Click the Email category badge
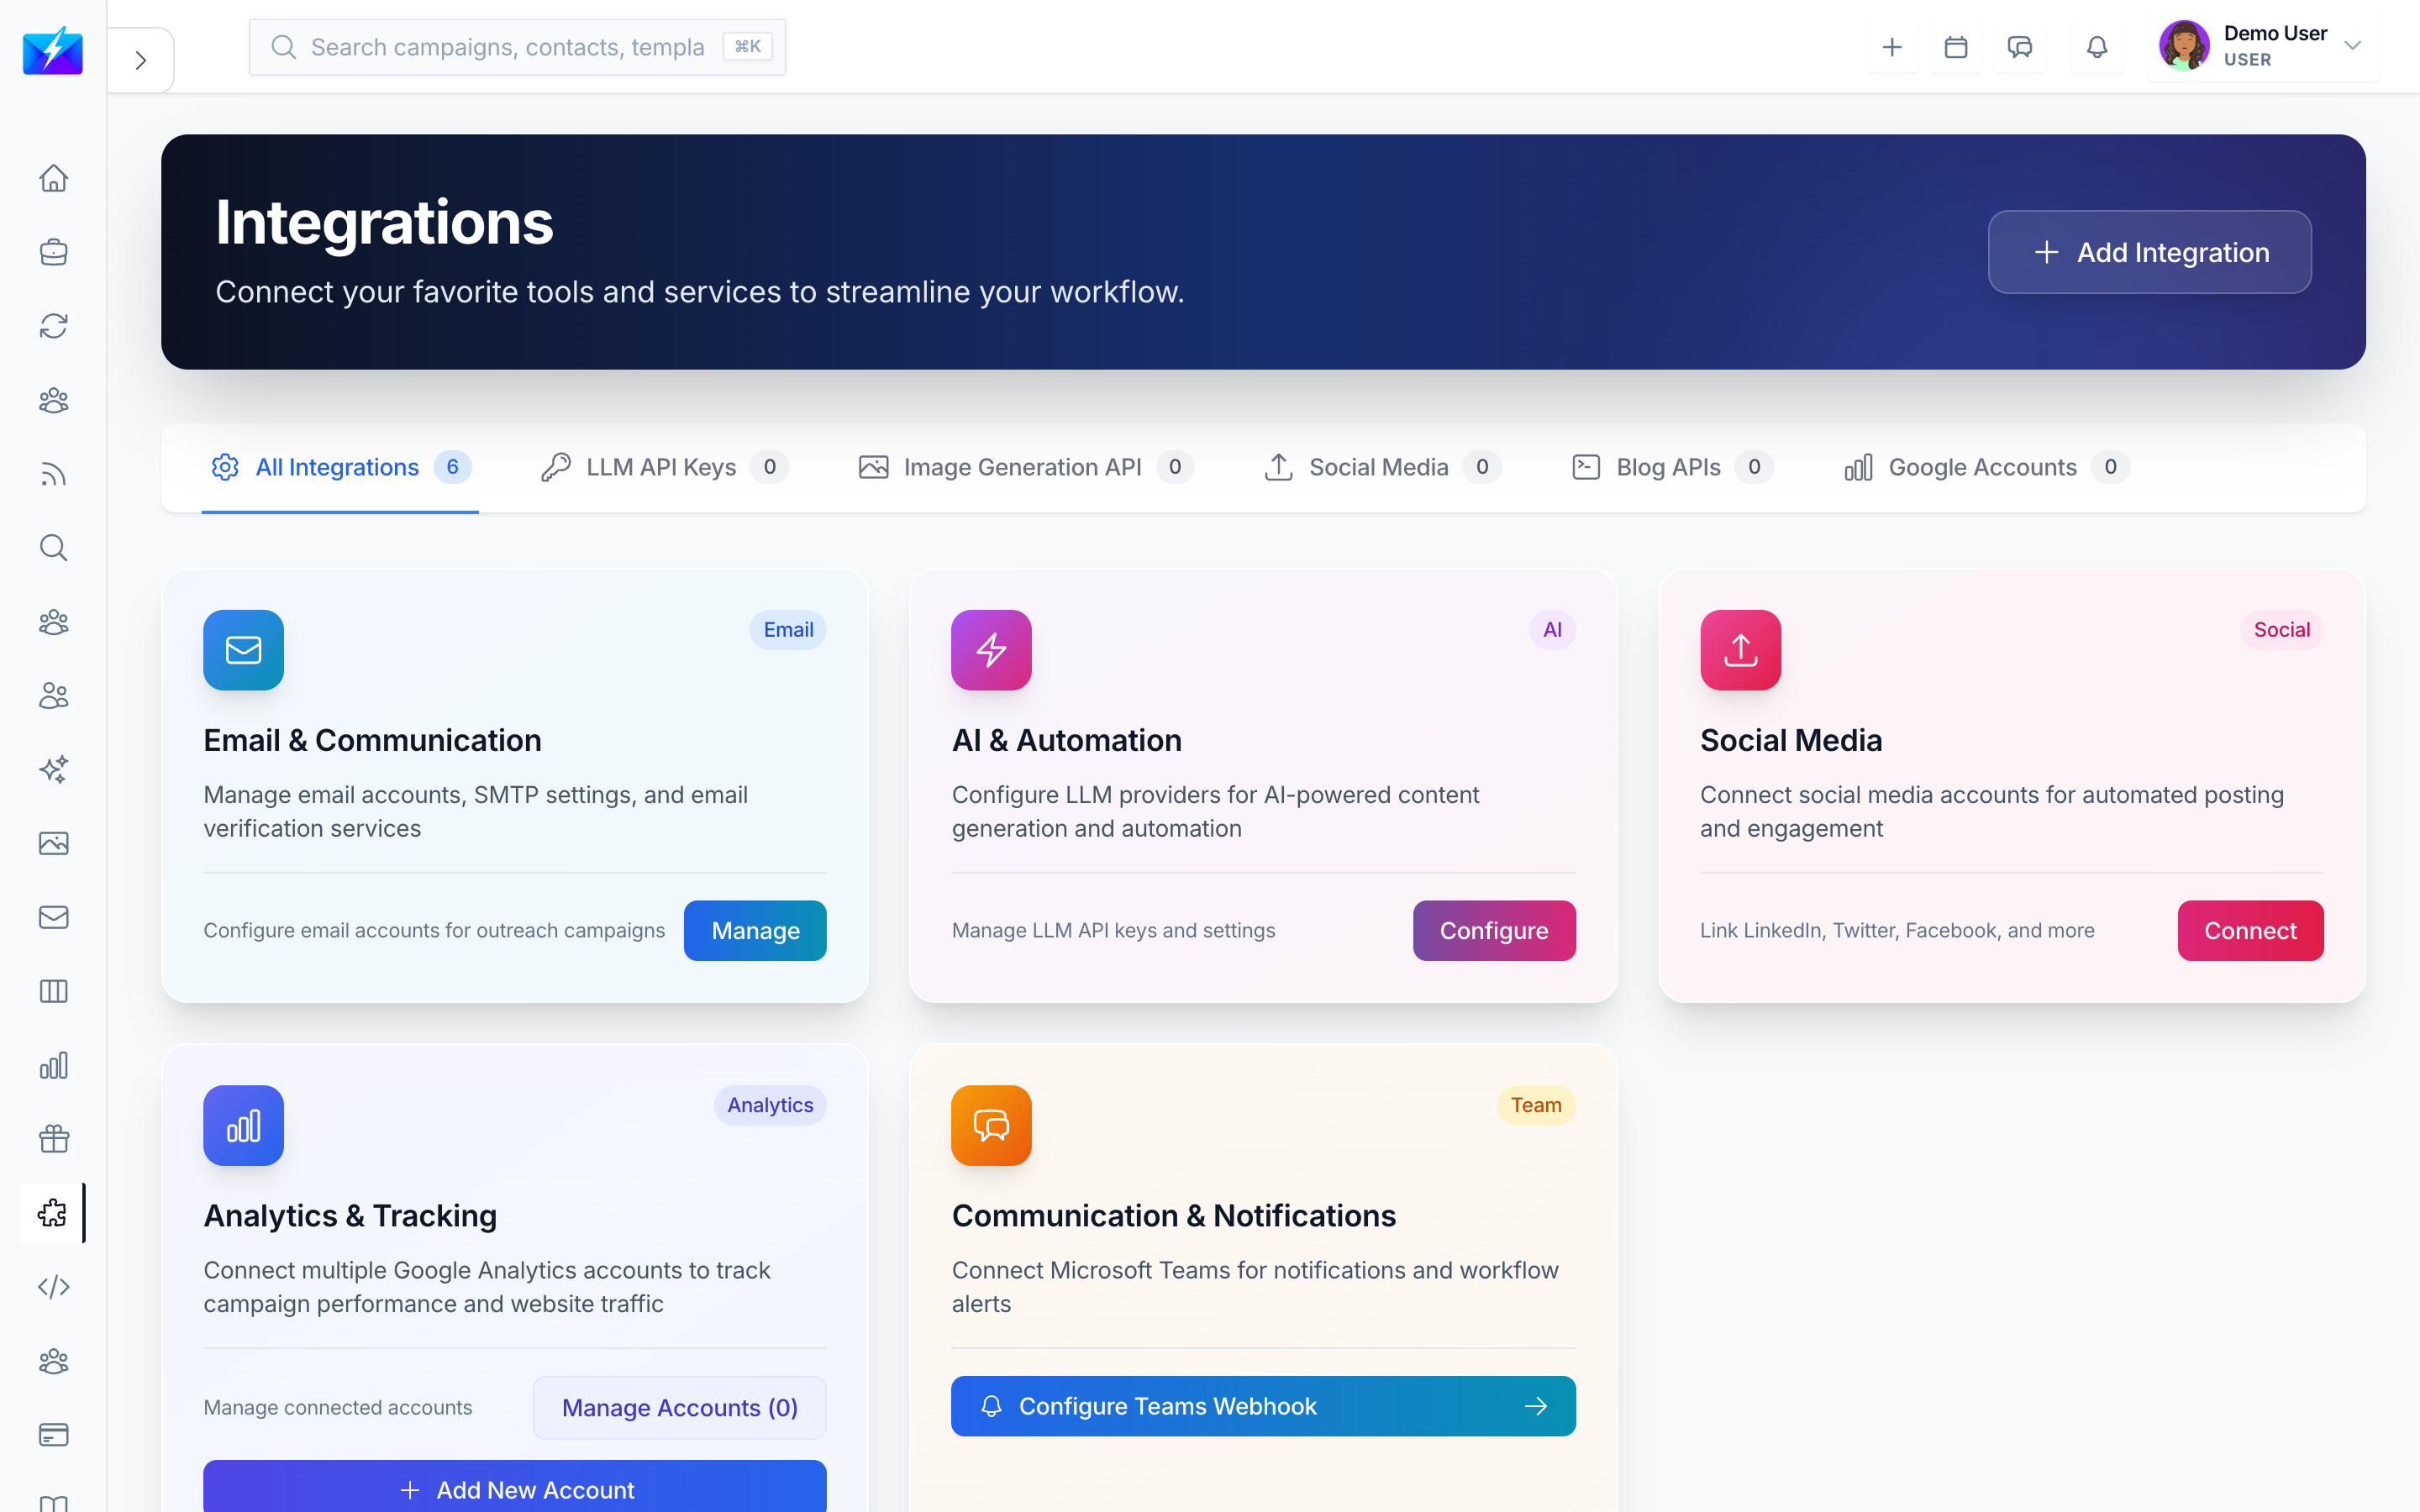 click(x=788, y=630)
